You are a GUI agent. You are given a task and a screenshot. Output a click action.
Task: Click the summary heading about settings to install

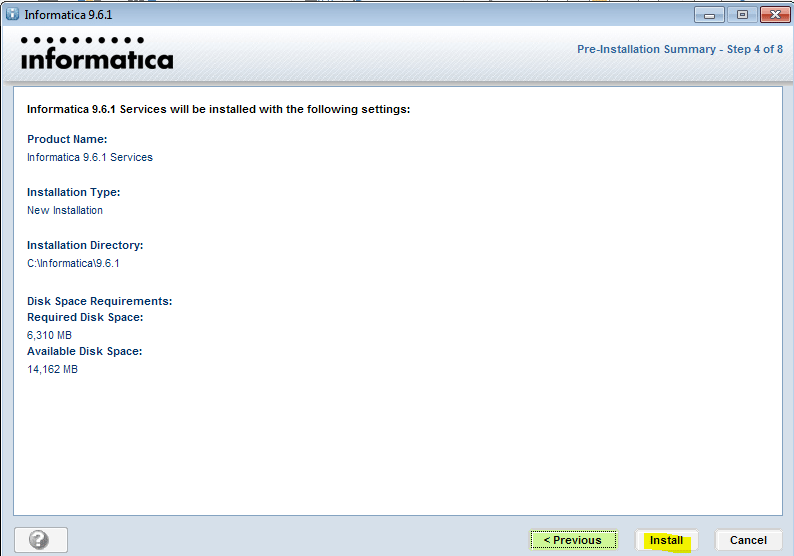click(x=218, y=109)
